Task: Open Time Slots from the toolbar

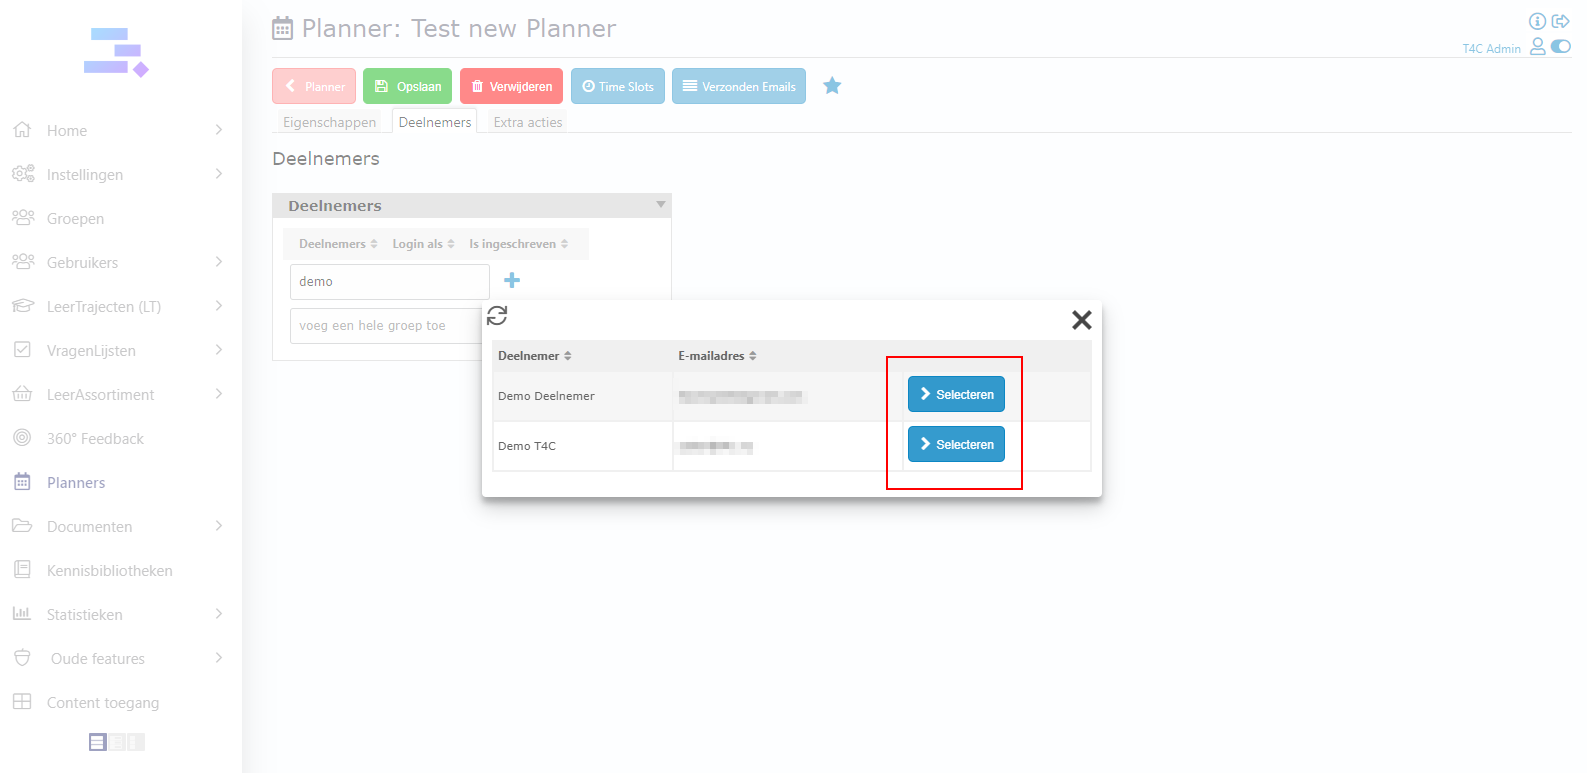Action: tap(617, 87)
